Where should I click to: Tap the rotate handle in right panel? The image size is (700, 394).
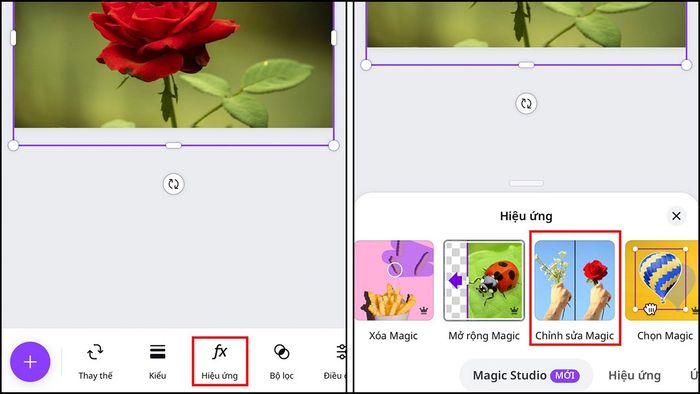(x=526, y=104)
